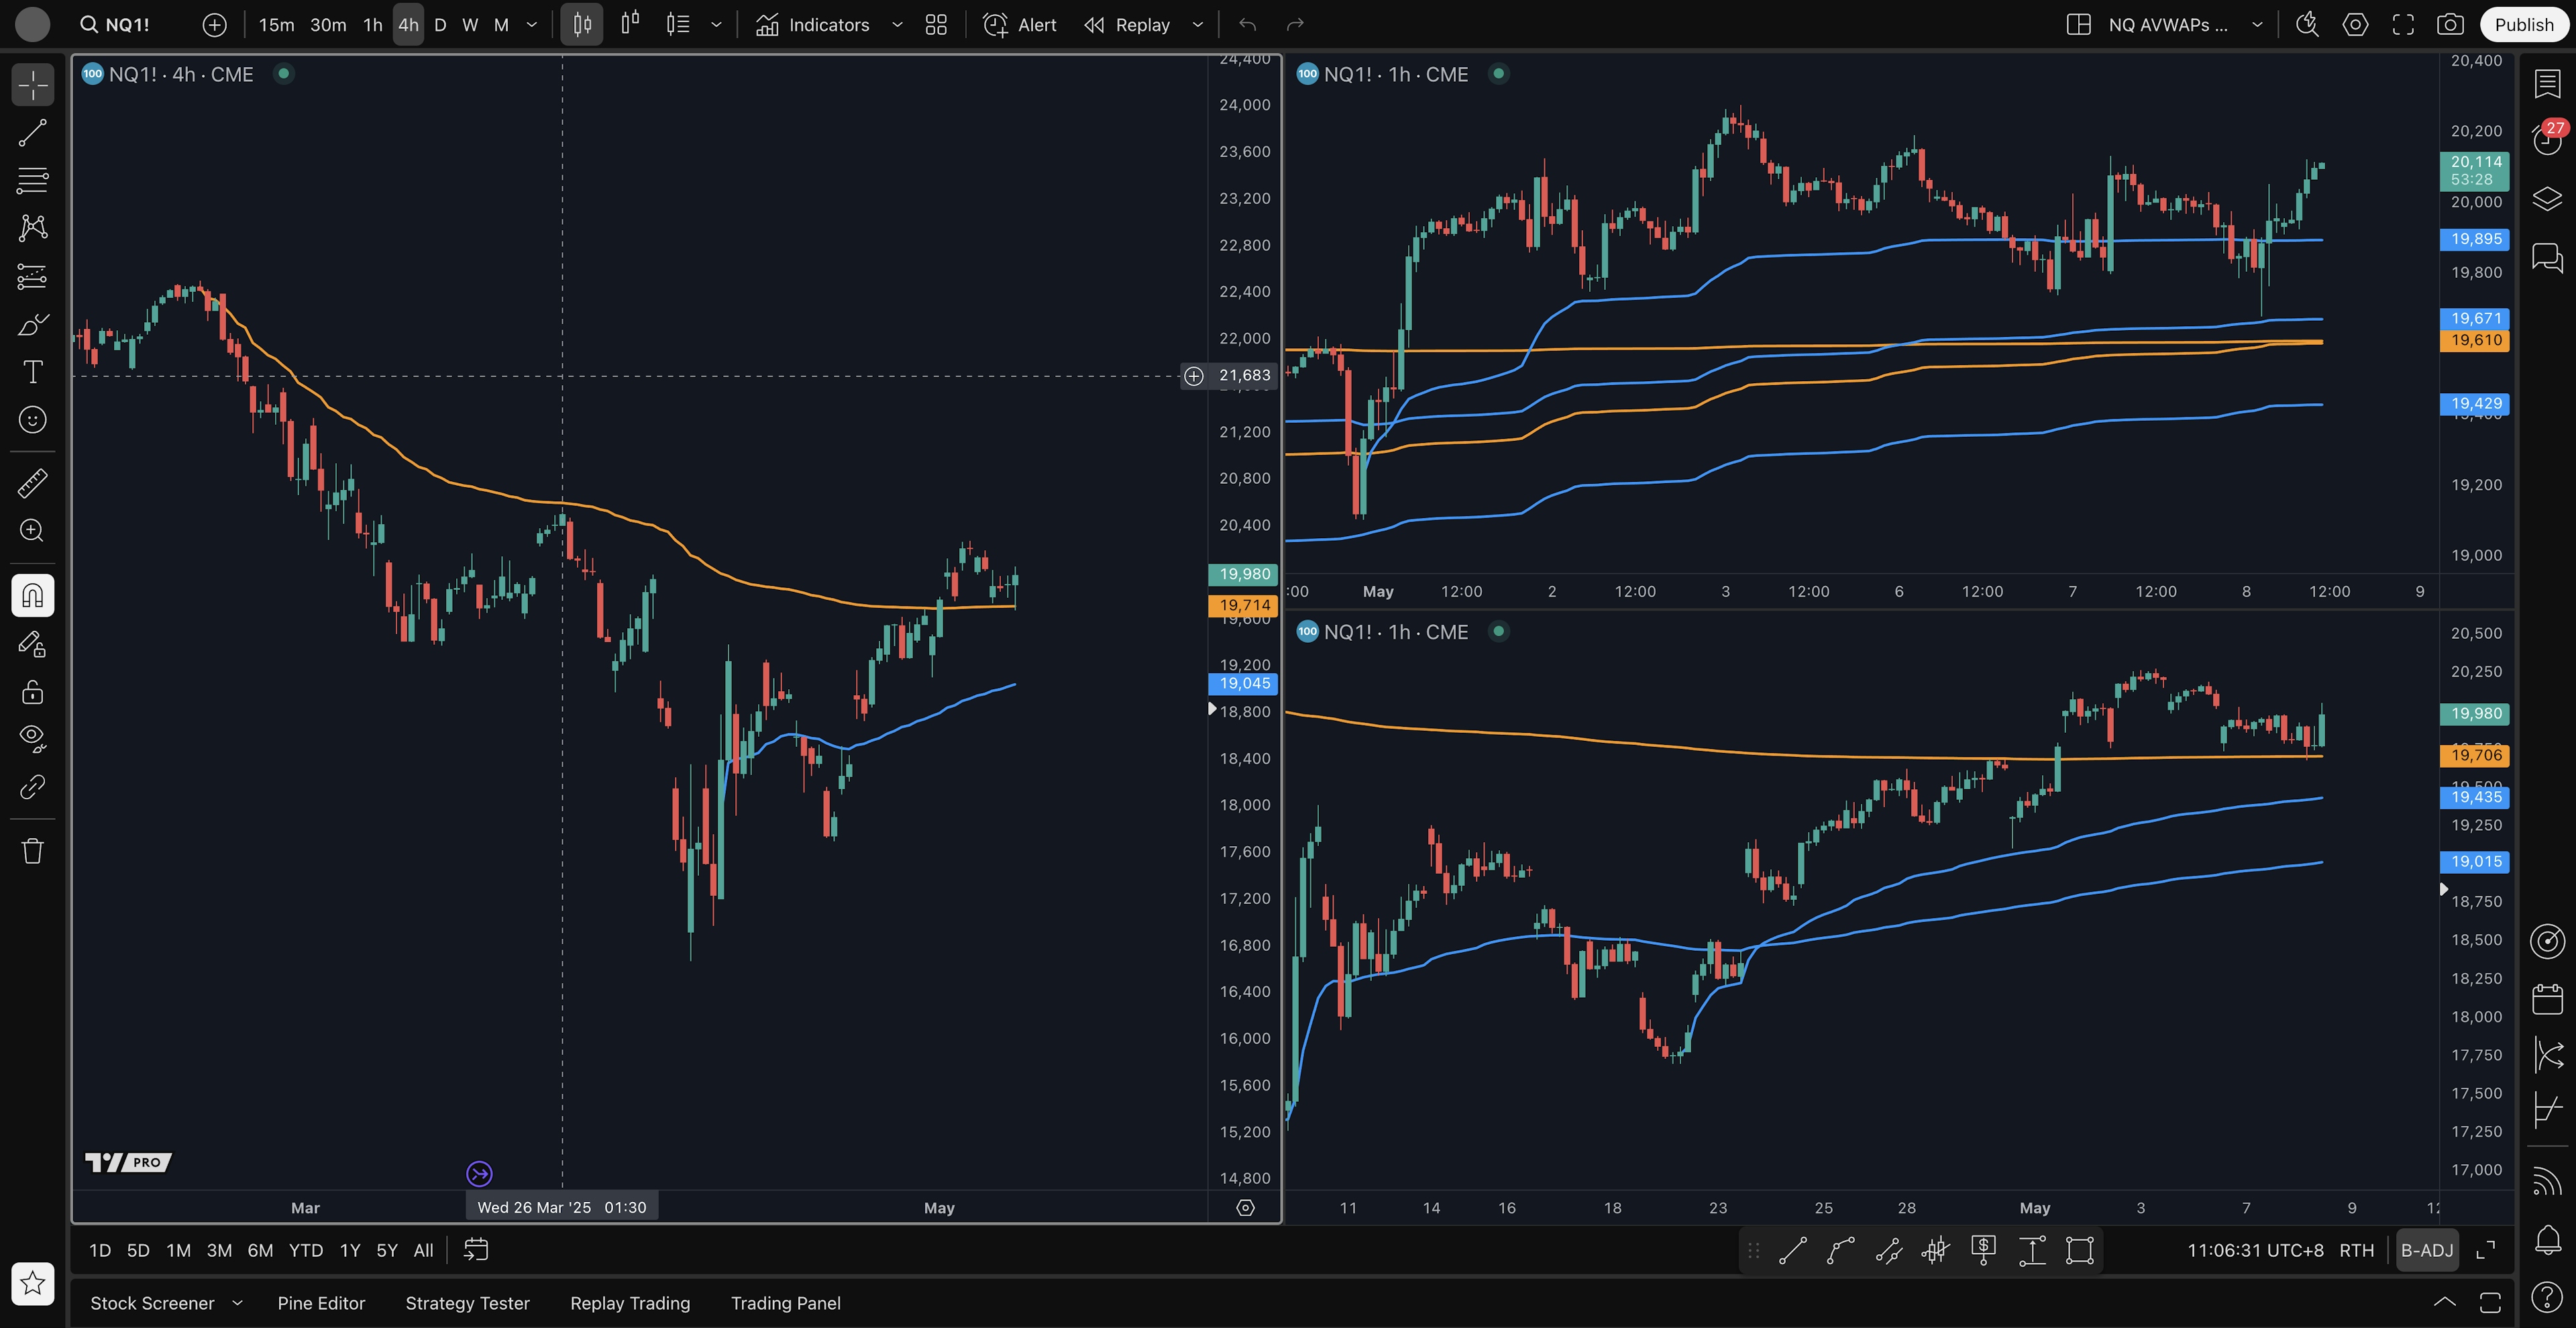Open the NQ AVWAPs layout dropdown
The image size is (2576, 1328).
point(2257,25)
